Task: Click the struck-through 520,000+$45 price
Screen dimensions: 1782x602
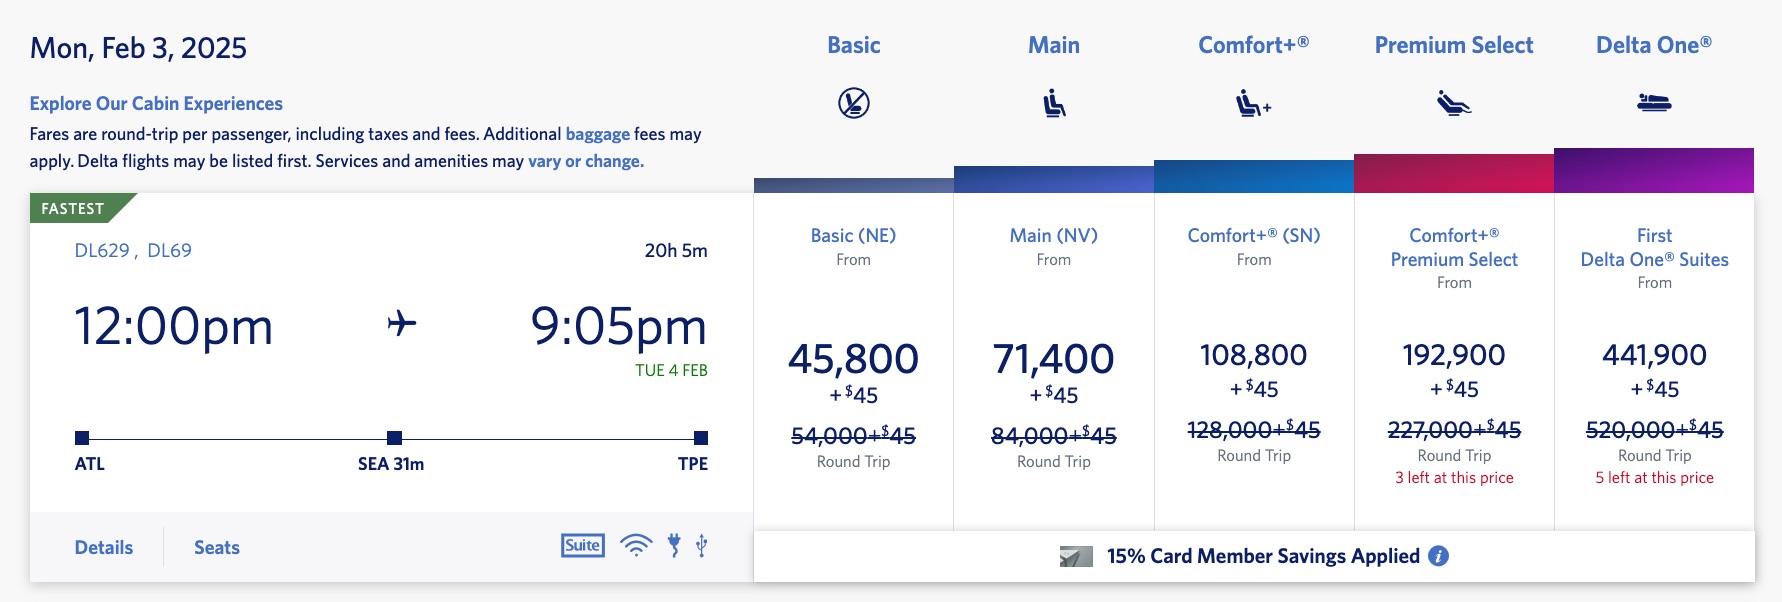Action: click(1654, 429)
